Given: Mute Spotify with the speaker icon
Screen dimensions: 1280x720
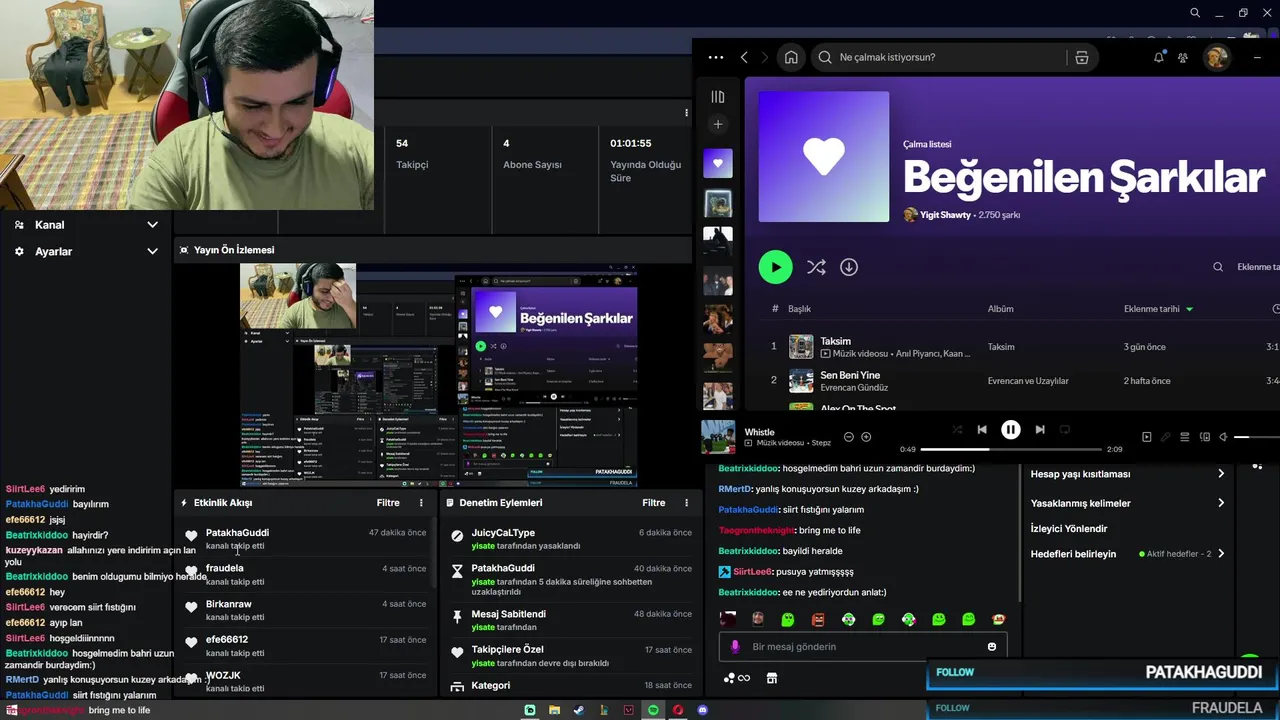Looking at the screenshot, I should (1223, 437).
